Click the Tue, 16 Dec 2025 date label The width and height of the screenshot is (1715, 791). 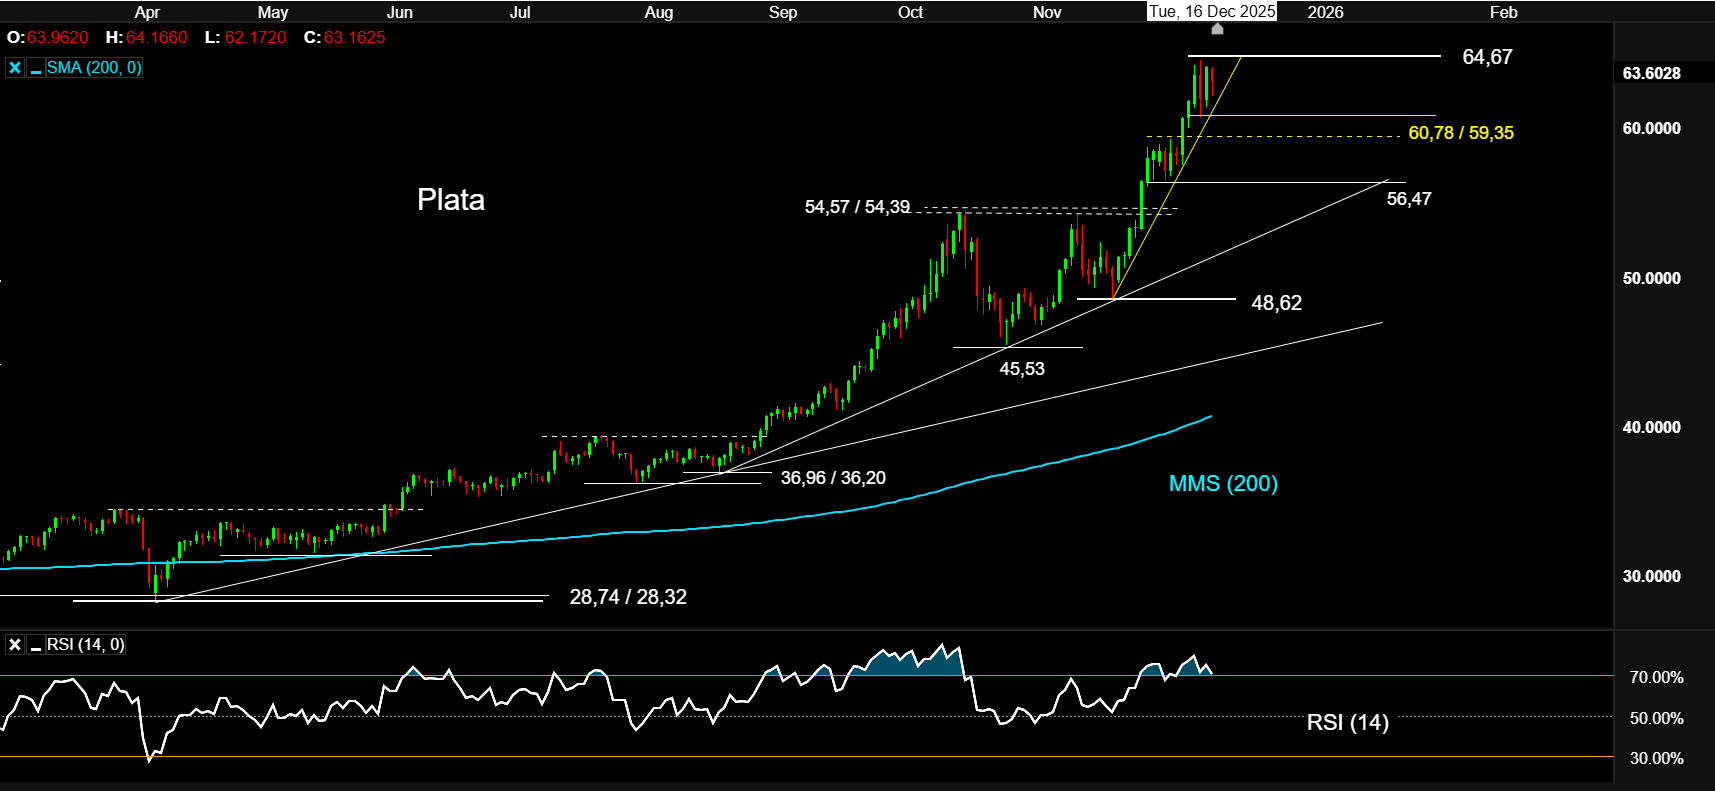pyautogui.click(x=1212, y=11)
